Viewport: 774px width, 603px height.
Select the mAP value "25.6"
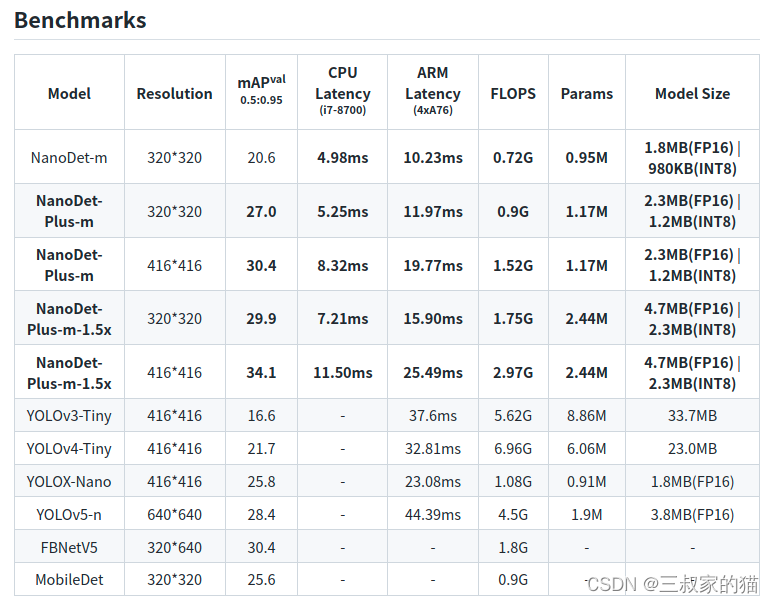[x=261, y=579]
